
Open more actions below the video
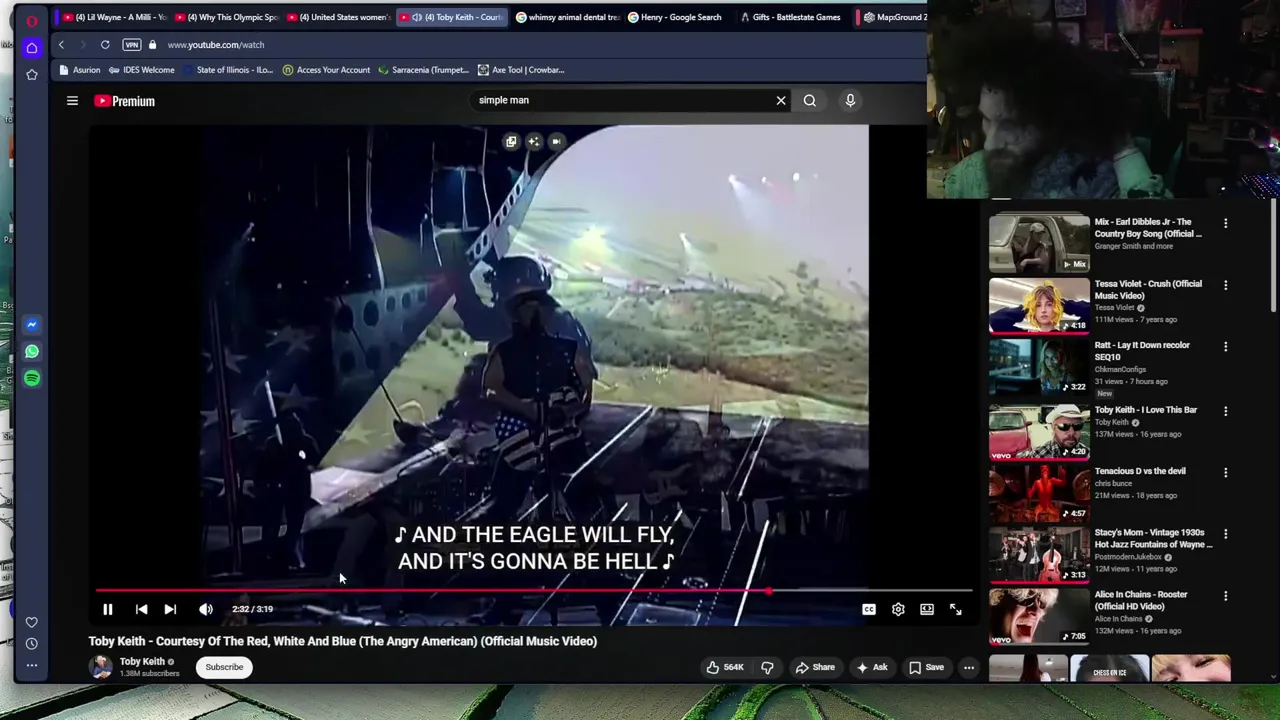pos(969,667)
